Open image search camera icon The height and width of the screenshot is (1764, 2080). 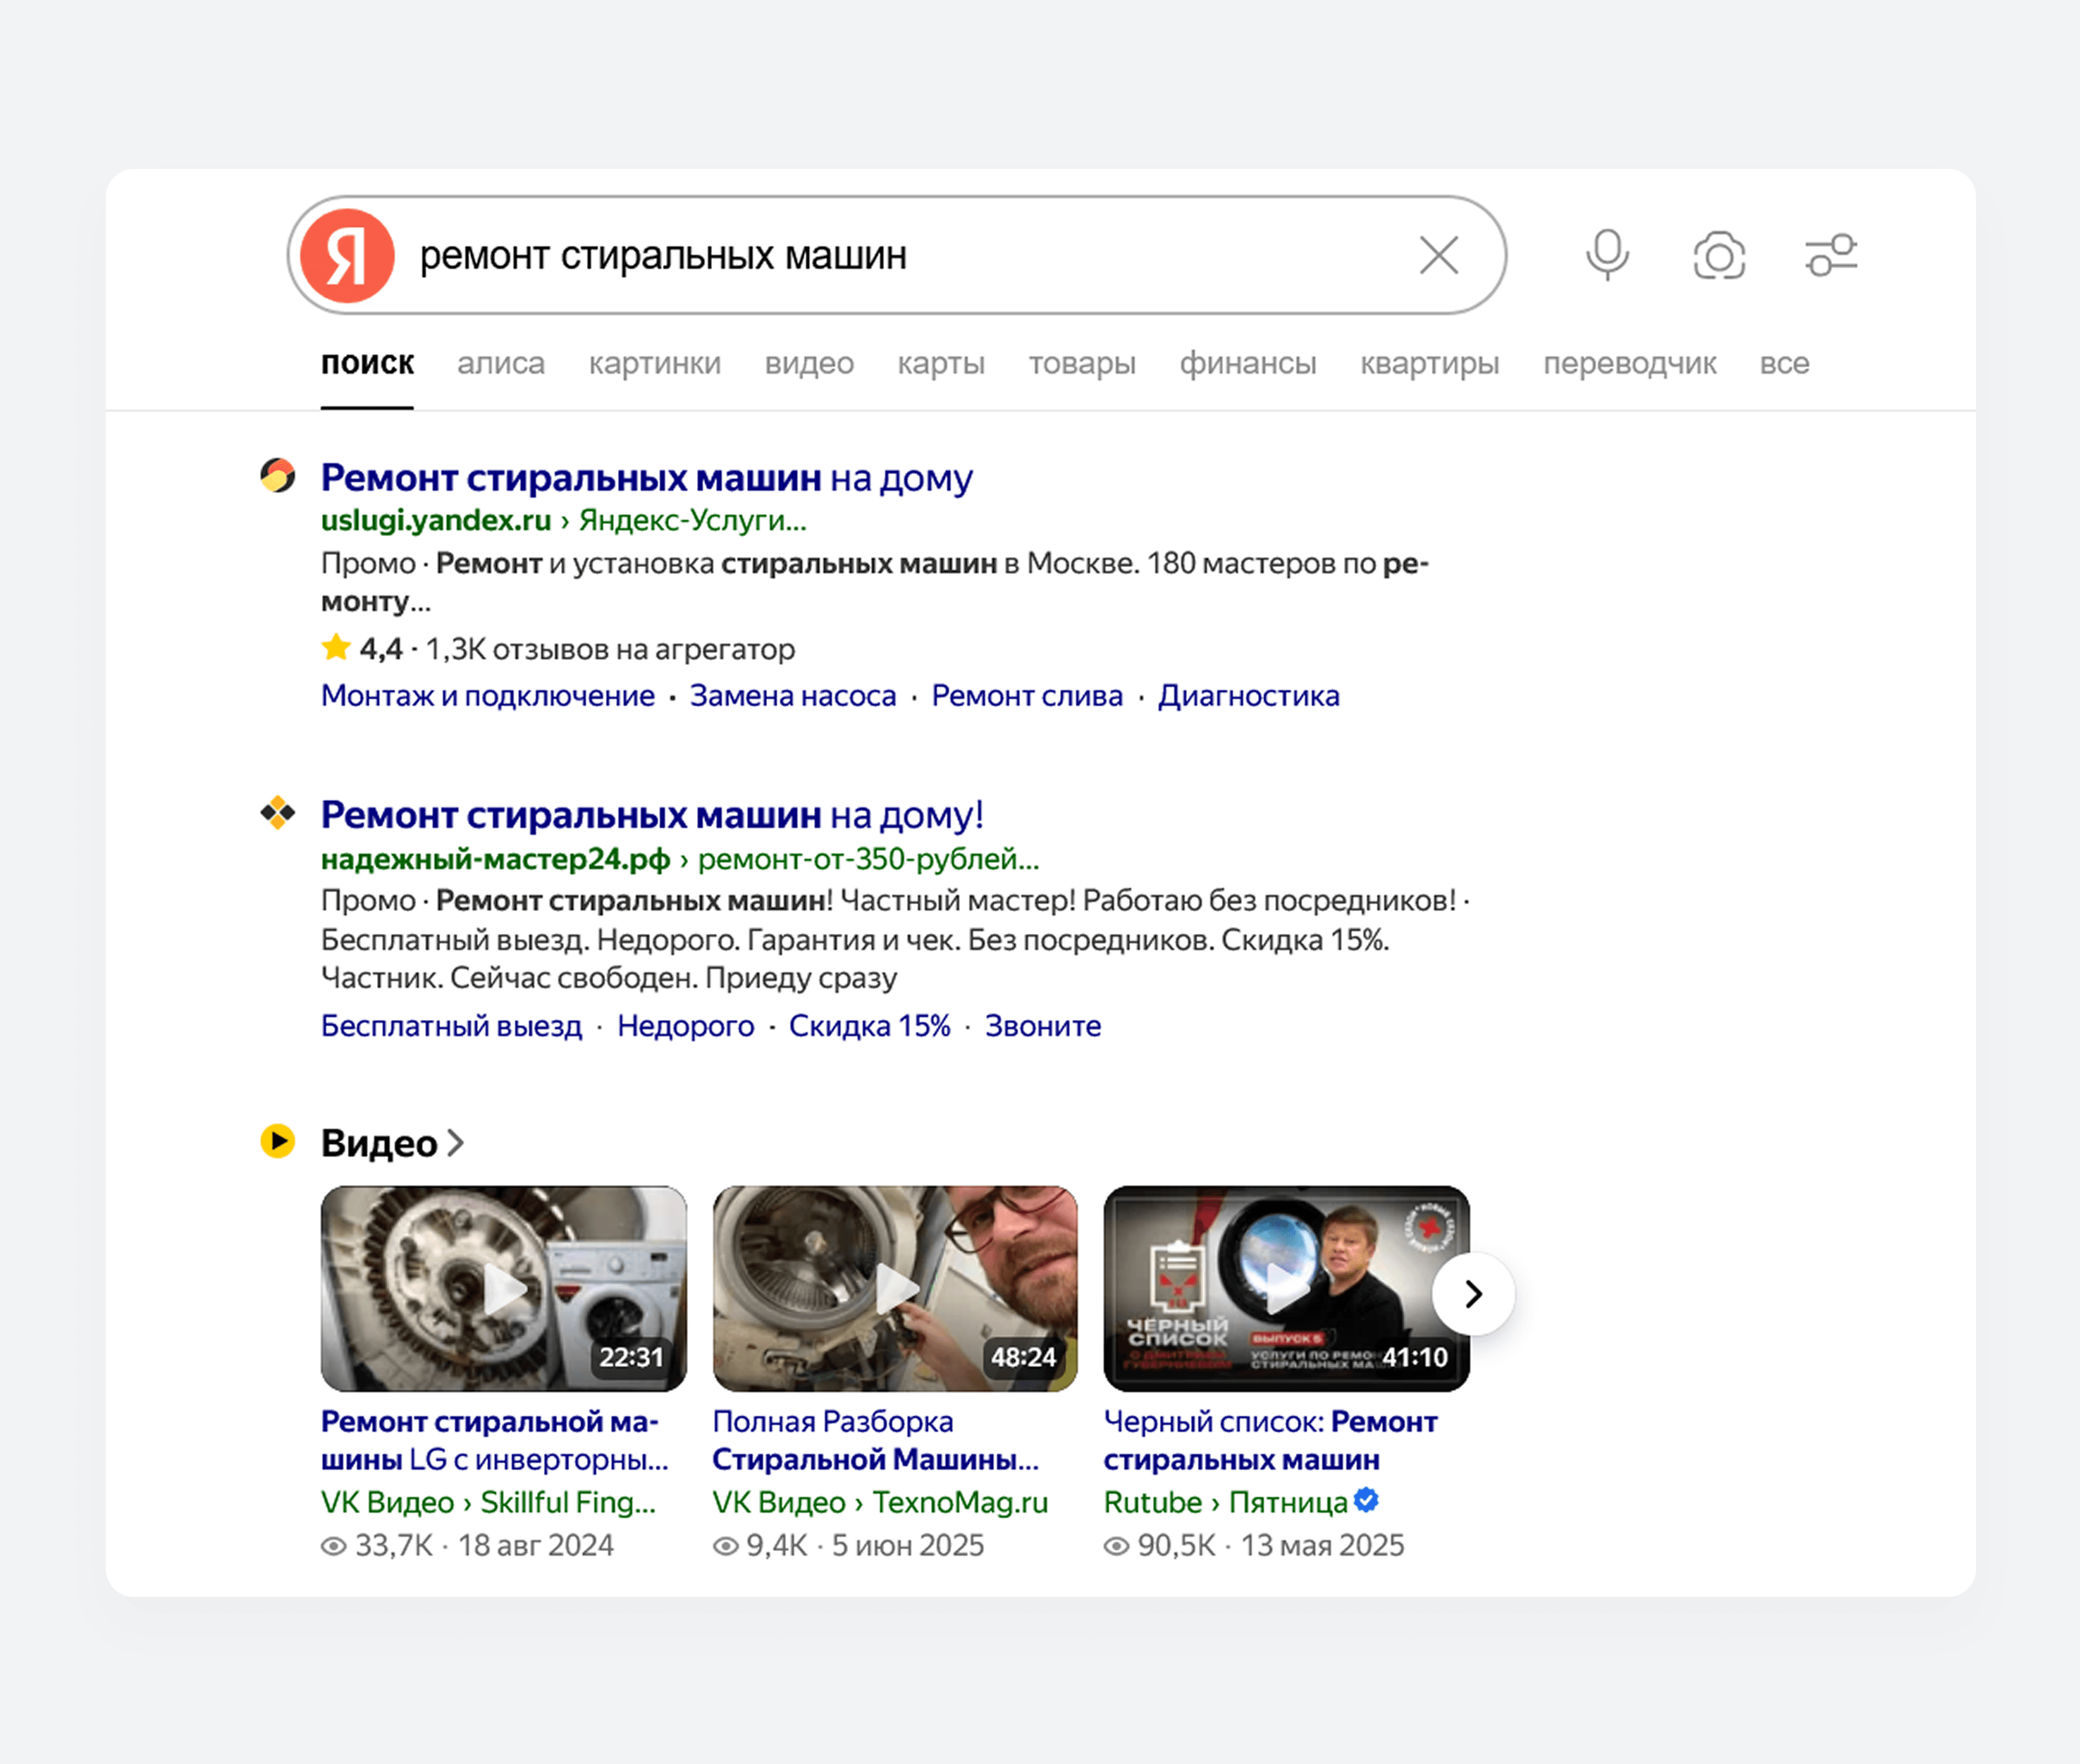pos(1719,256)
